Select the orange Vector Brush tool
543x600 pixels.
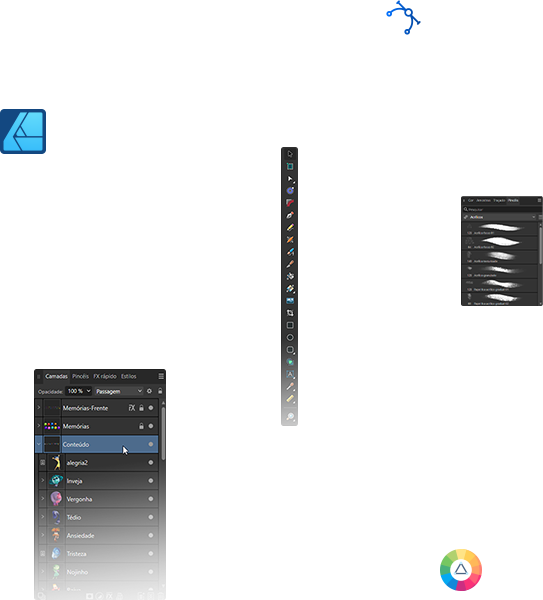[x=290, y=240]
